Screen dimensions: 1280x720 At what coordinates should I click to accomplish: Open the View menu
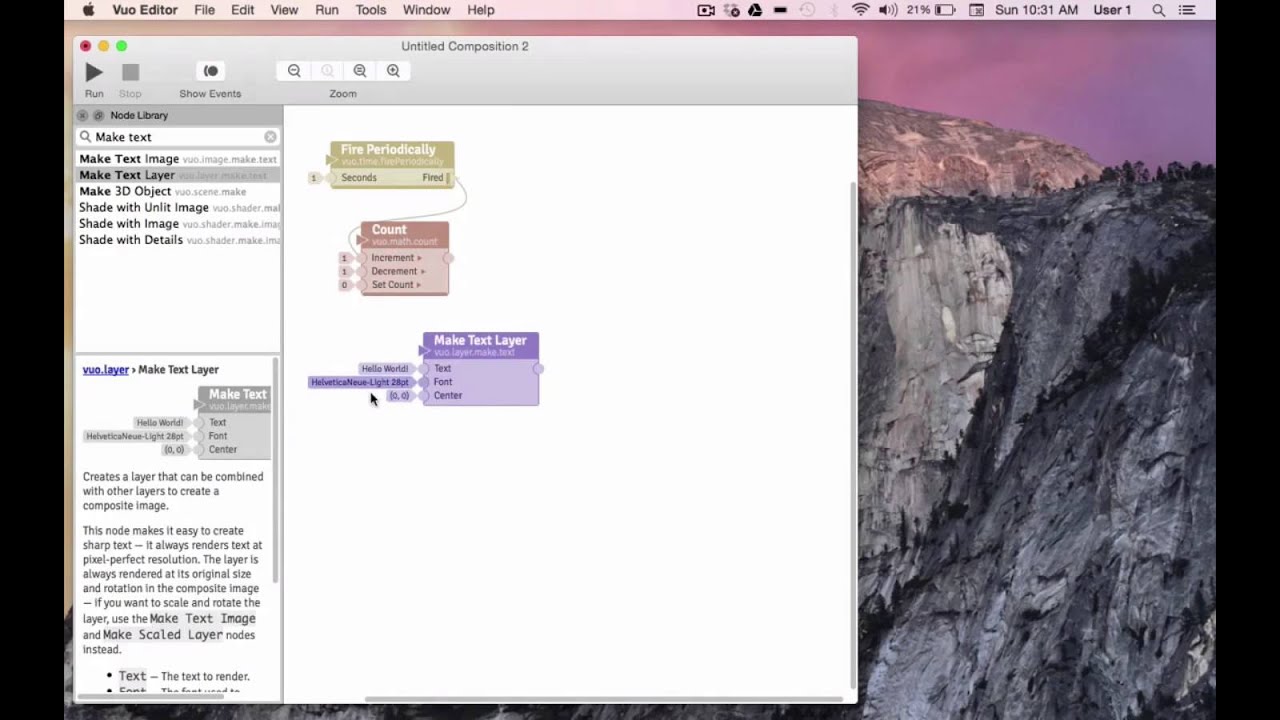284,10
